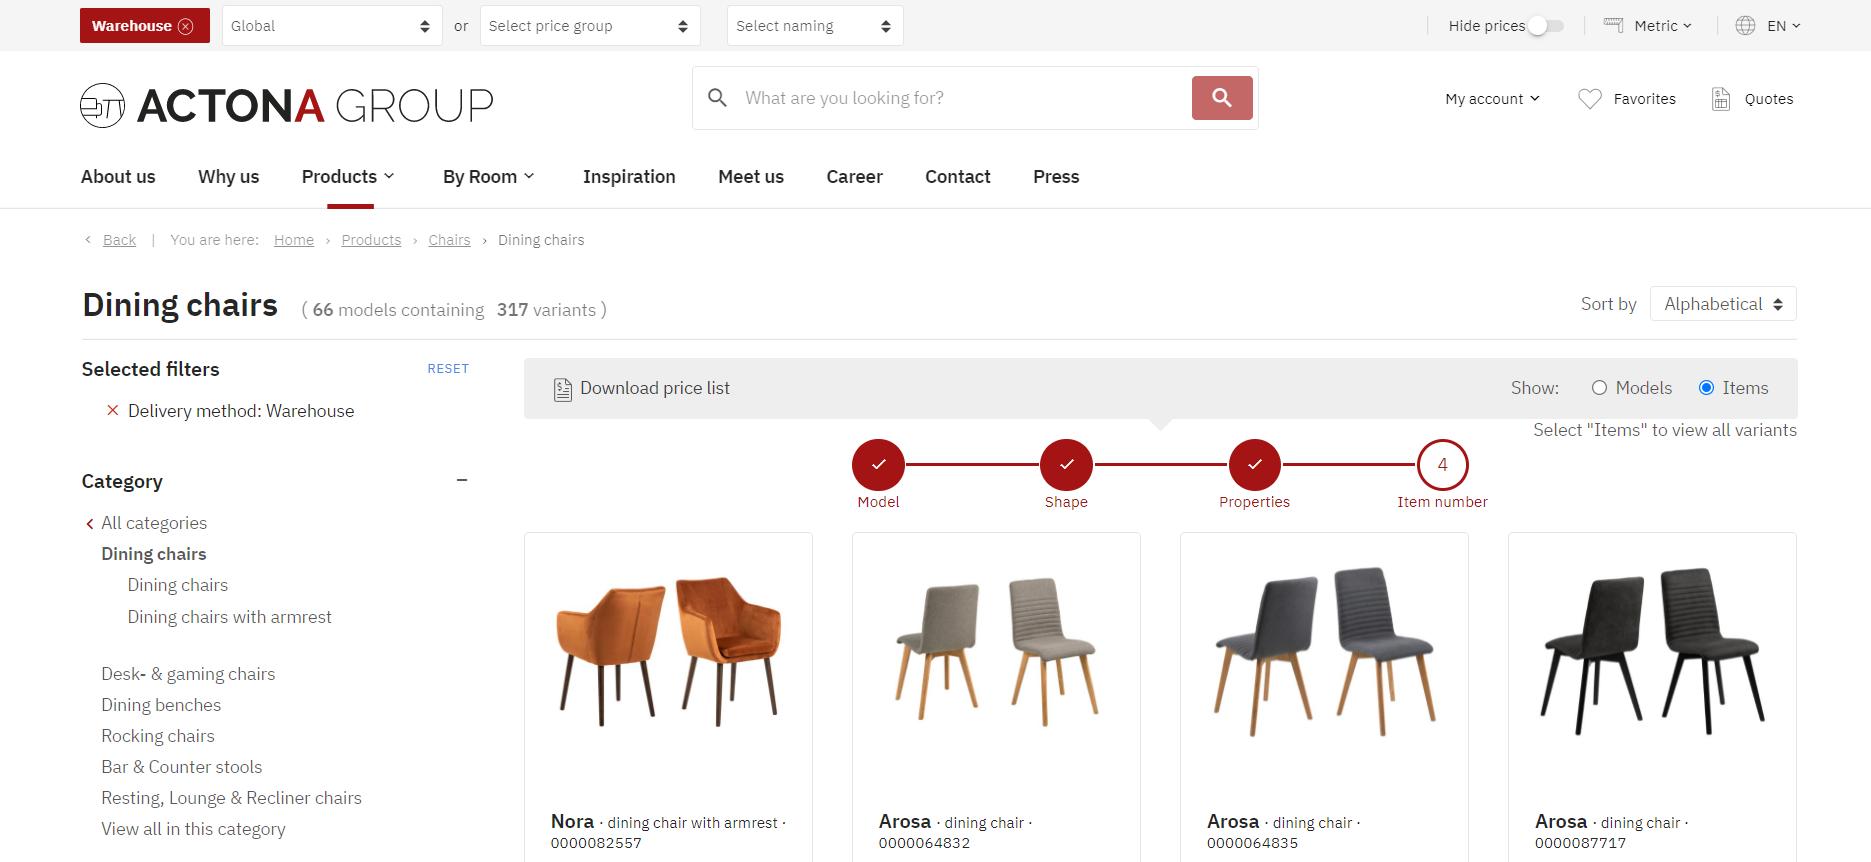This screenshot has width=1871, height=862.
Task: Open the Why us page
Action: [229, 177]
